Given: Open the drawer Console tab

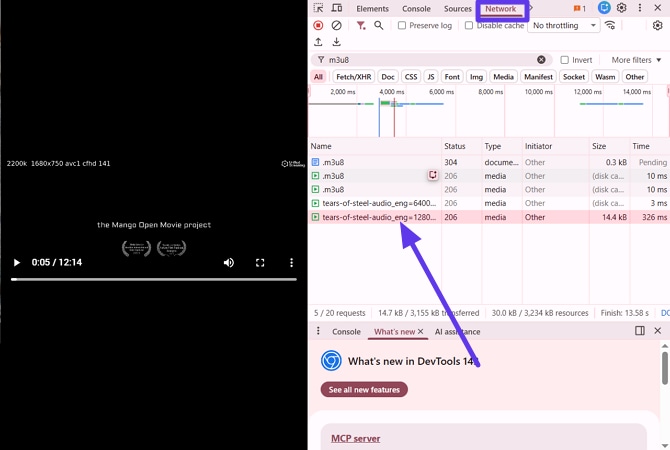Looking at the screenshot, I should (x=346, y=332).
